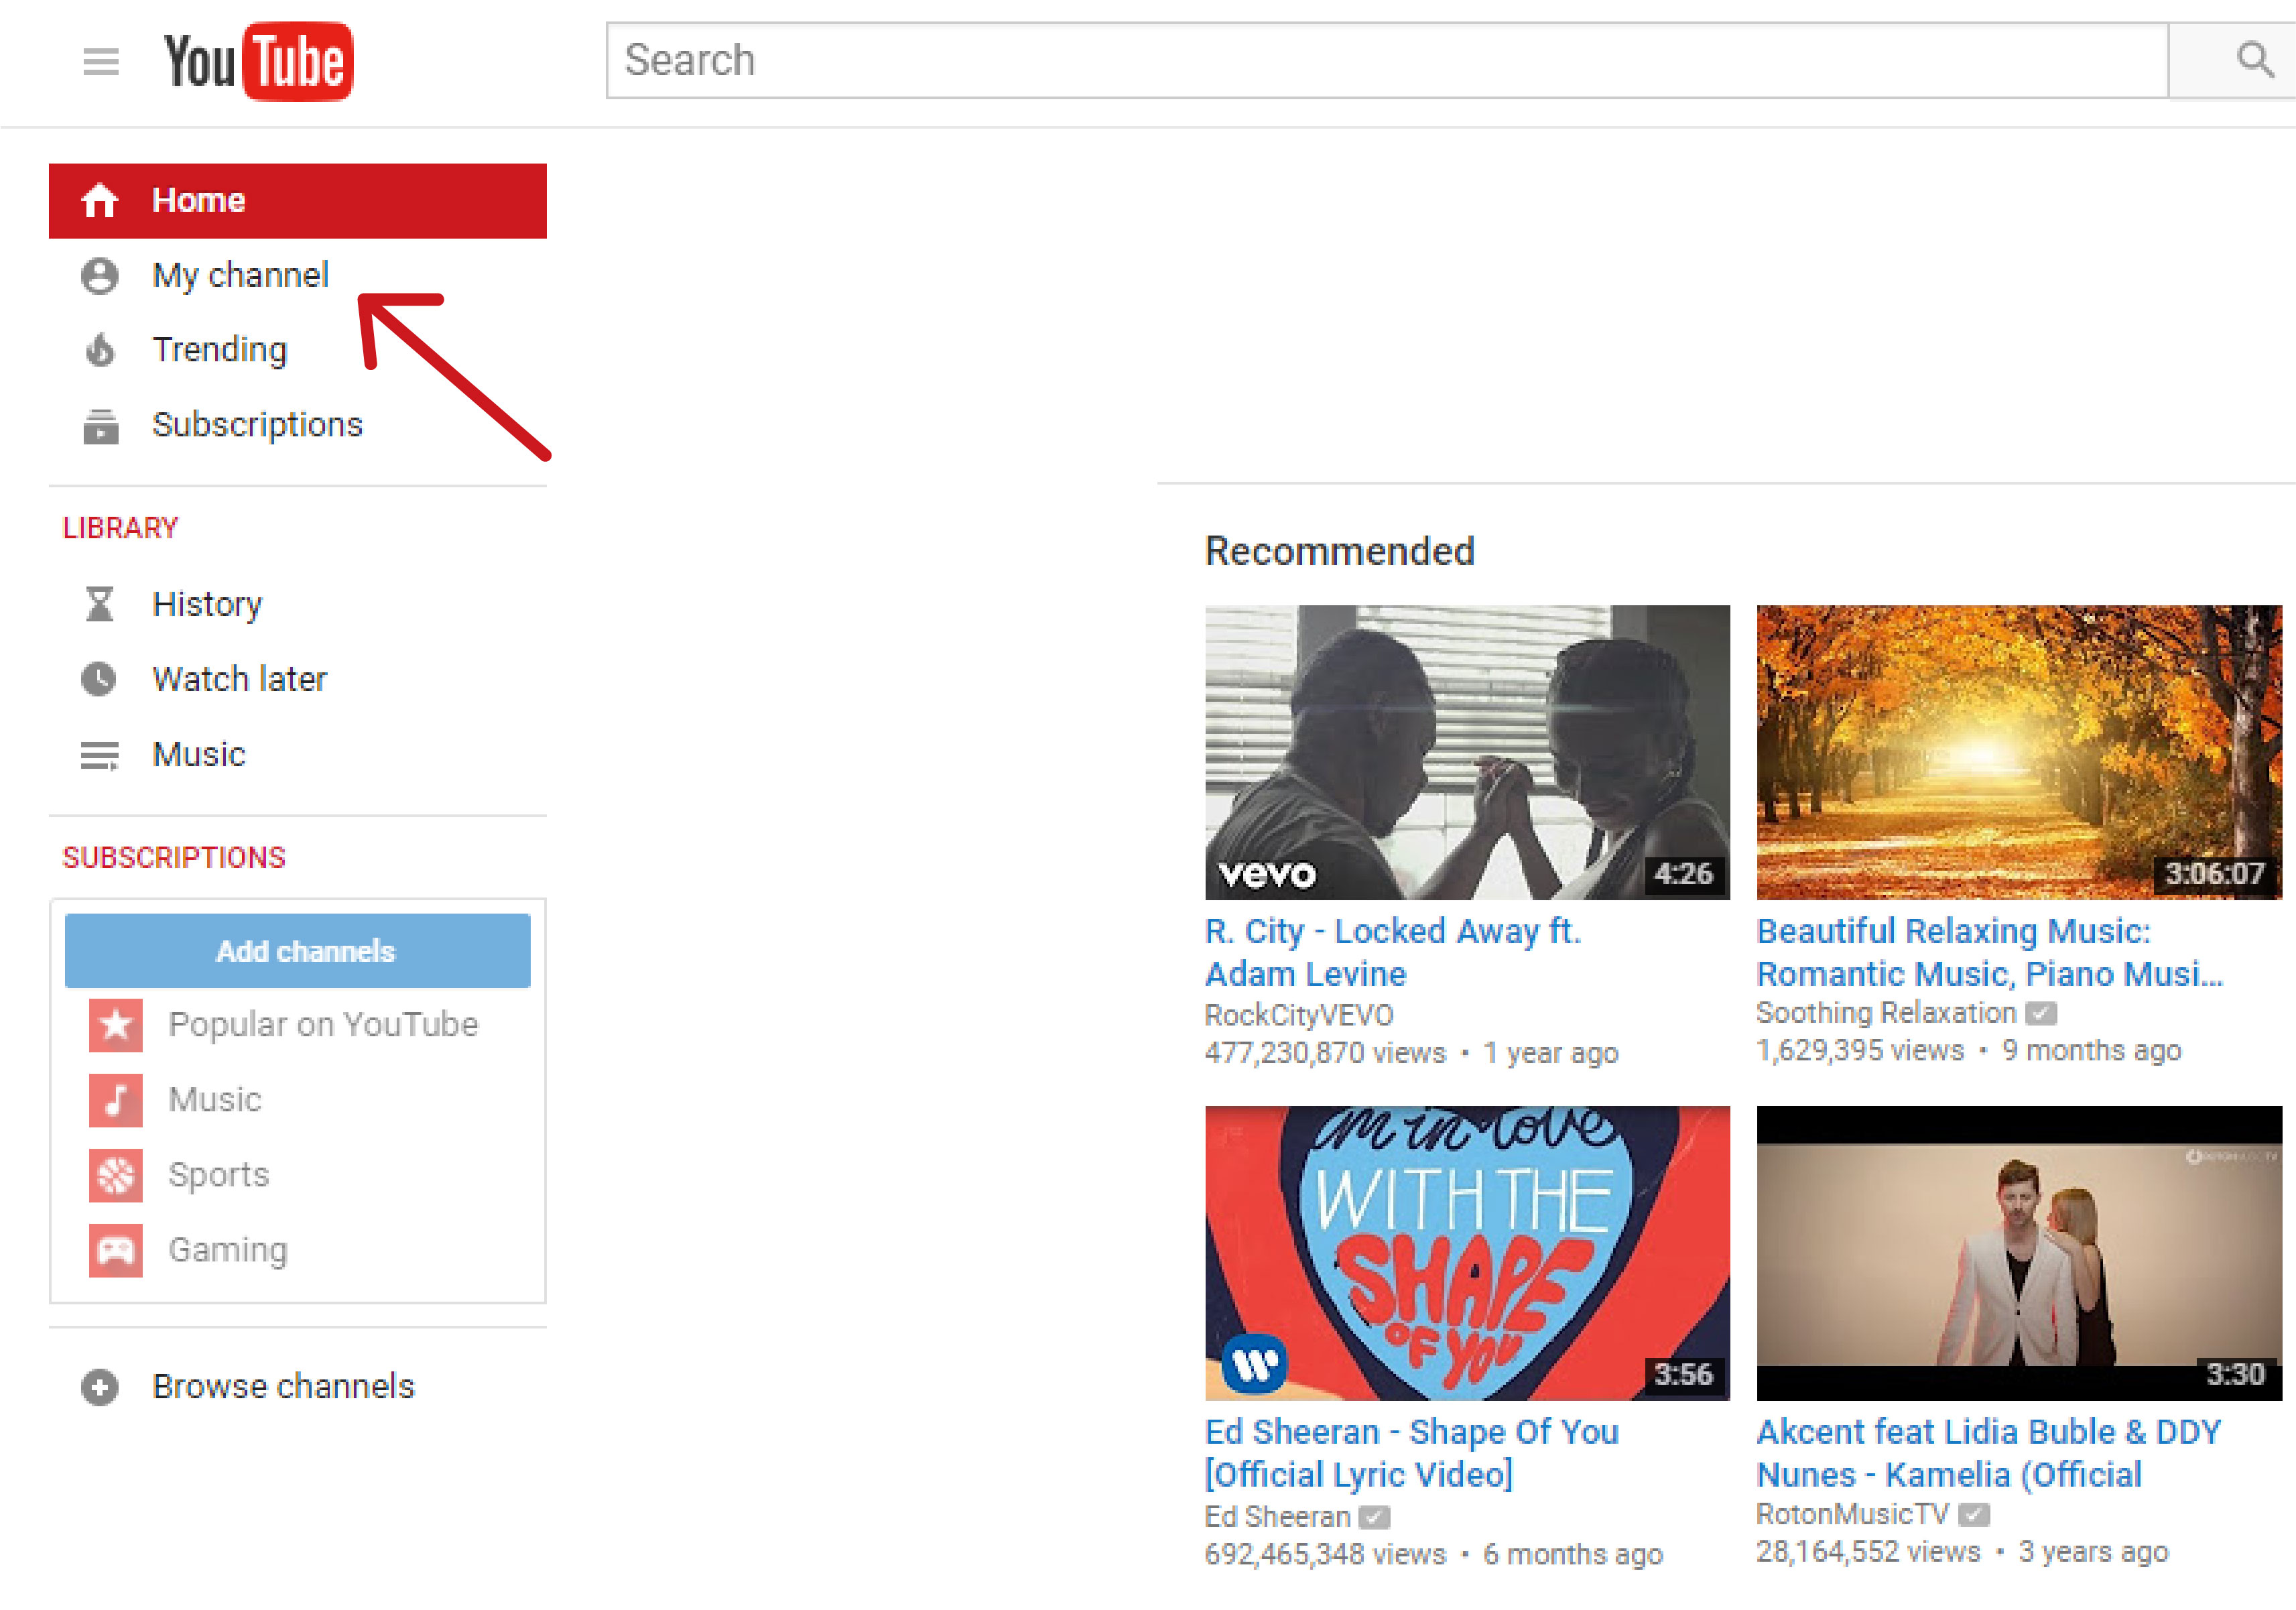Click the Watch later clock icon

tap(99, 679)
